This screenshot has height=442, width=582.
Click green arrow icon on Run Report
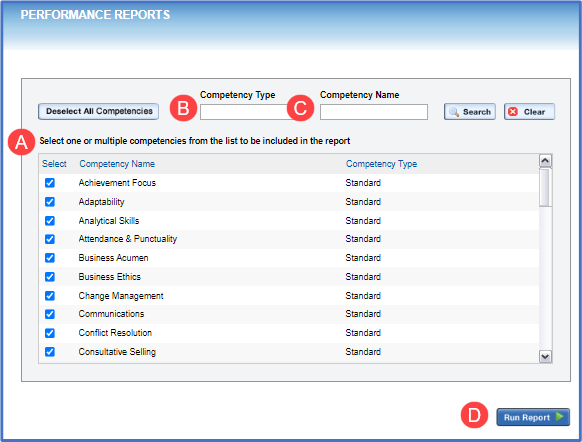[x=559, y=417]
